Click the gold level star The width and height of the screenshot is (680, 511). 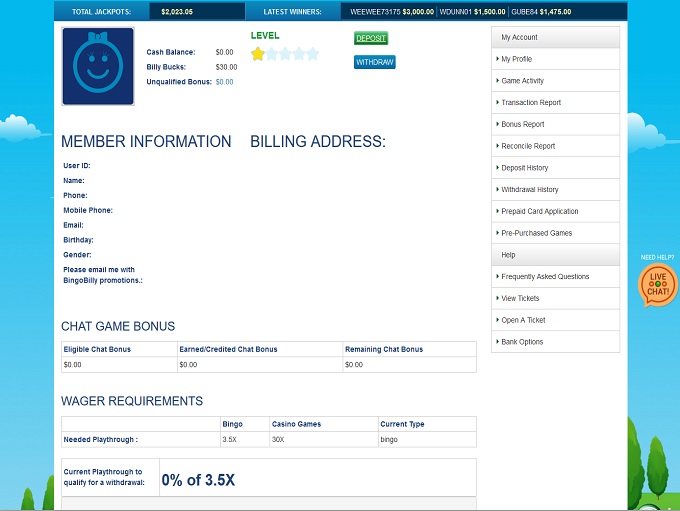(x=258, y=54)
